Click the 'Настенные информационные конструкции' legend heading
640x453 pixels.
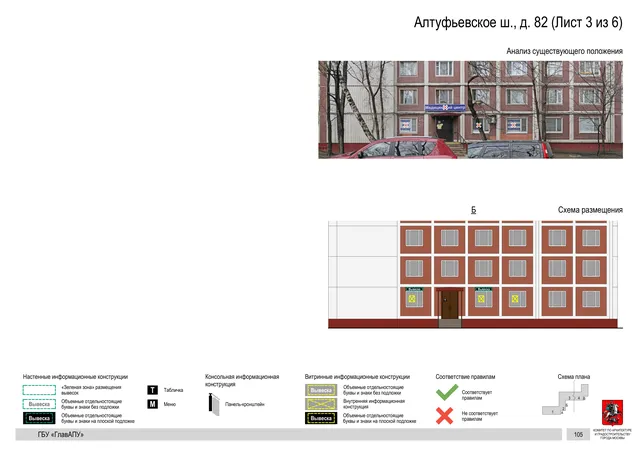click(76, 377)
